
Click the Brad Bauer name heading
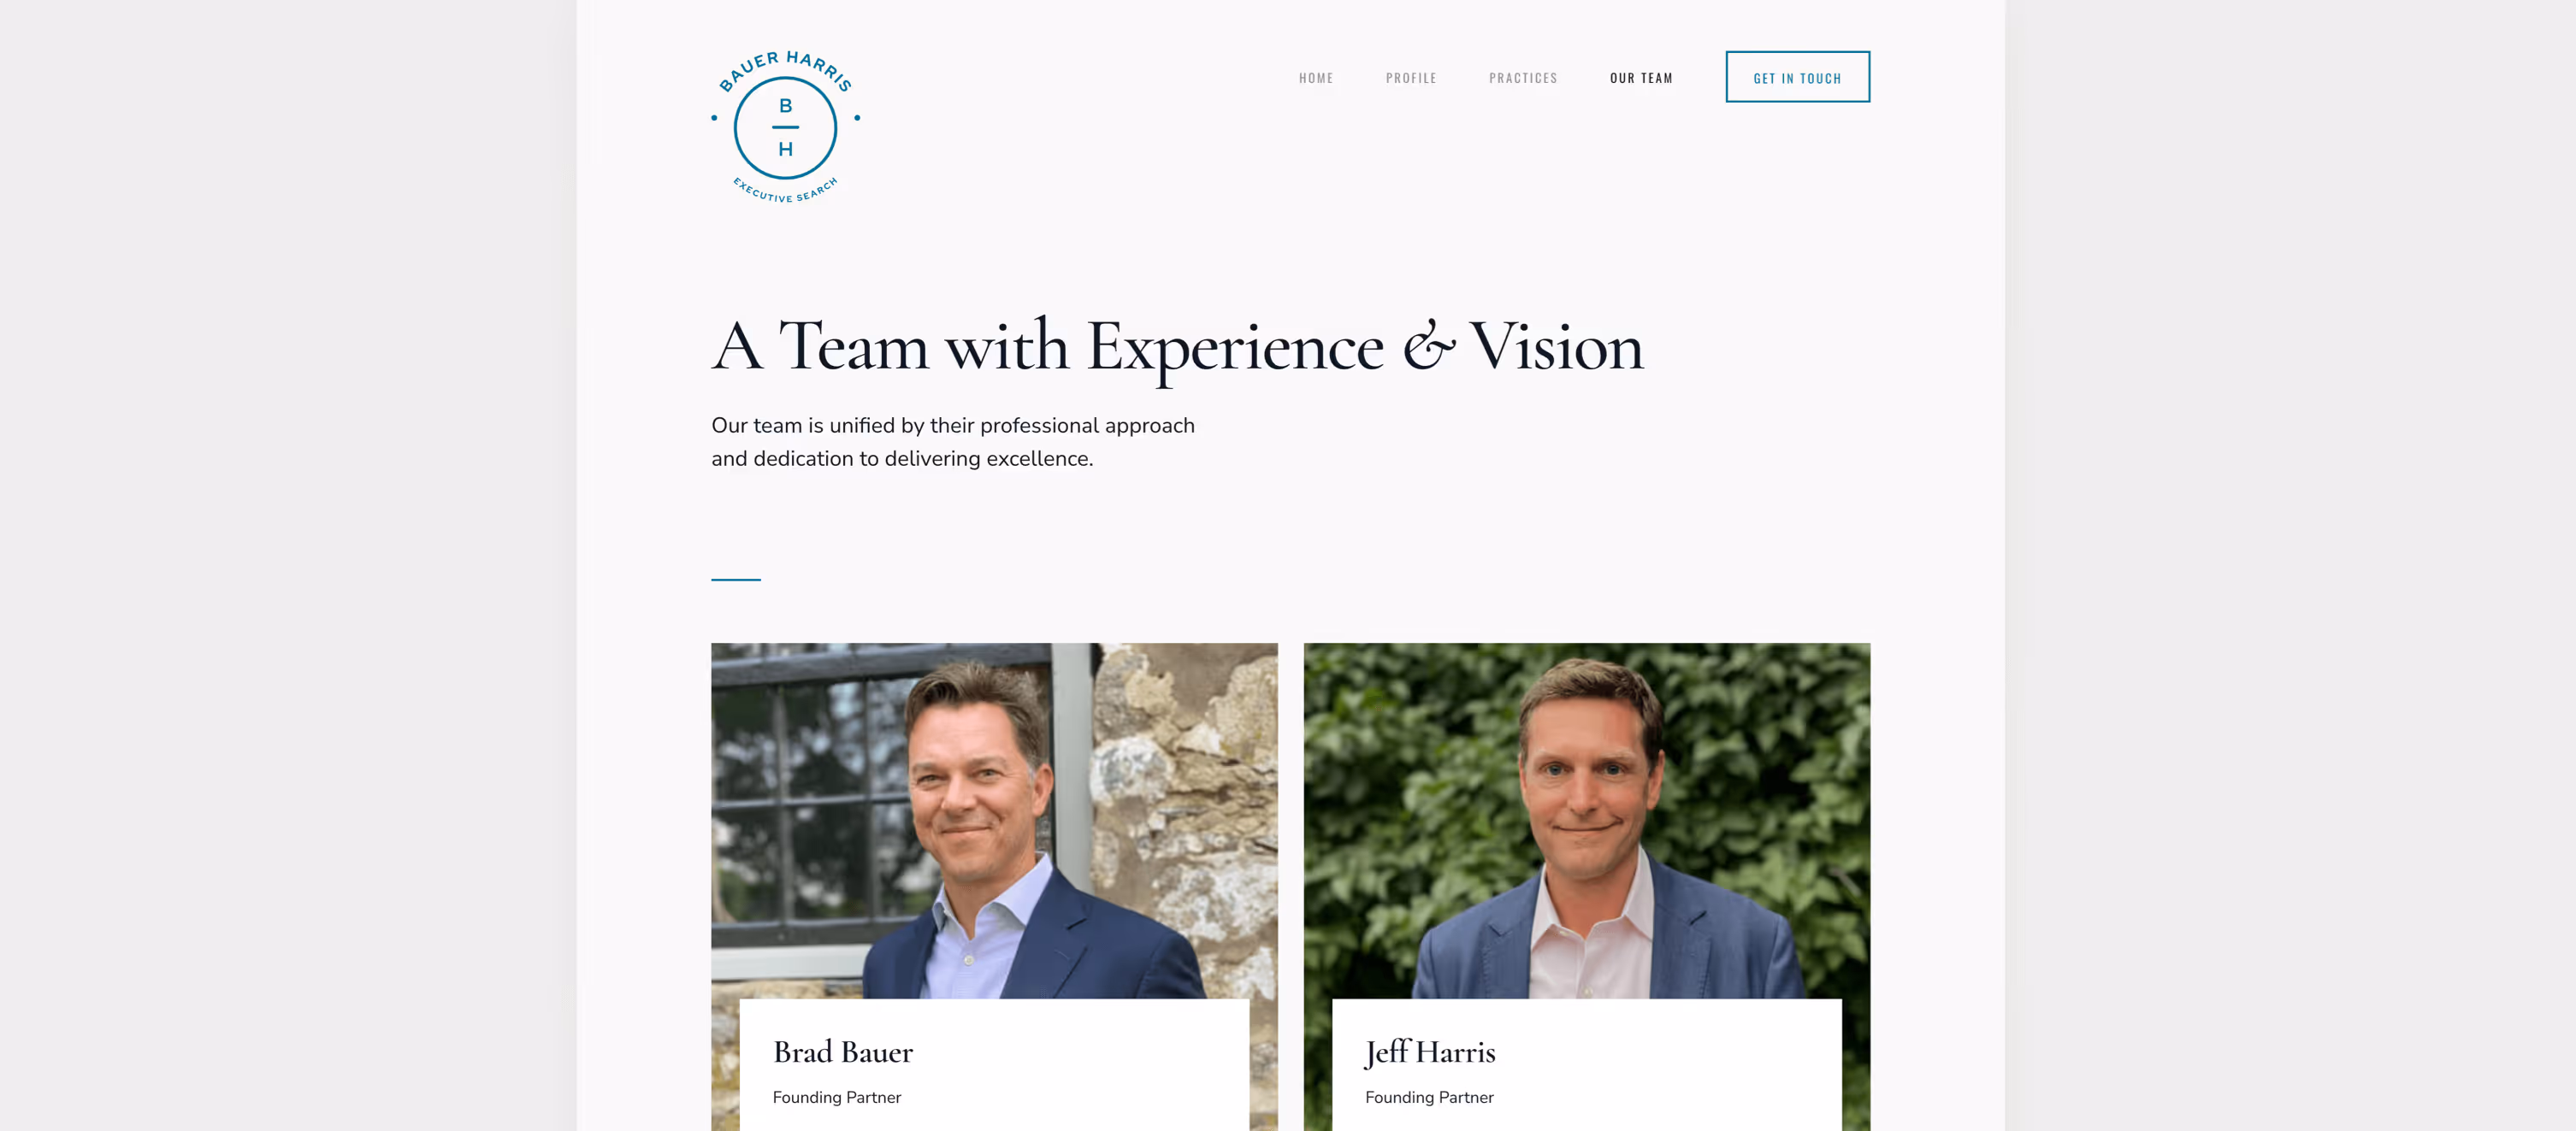point(843,1052)
